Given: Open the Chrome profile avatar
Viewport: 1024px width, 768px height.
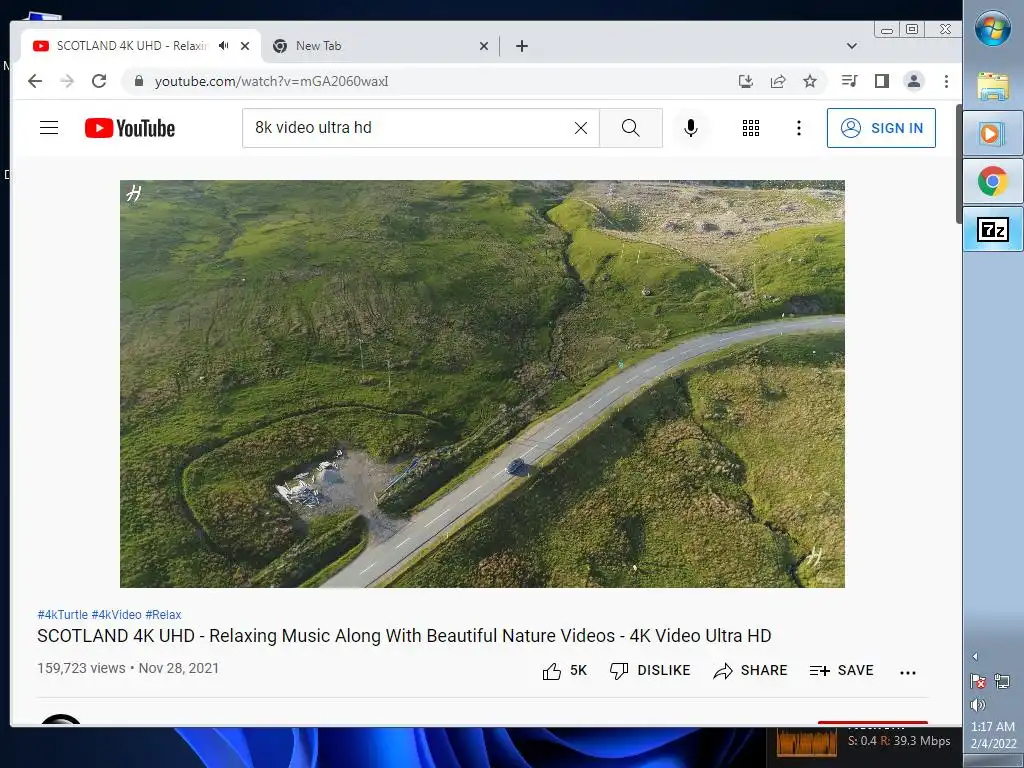Looking at the screenshot, I should [x=914, y=81].
